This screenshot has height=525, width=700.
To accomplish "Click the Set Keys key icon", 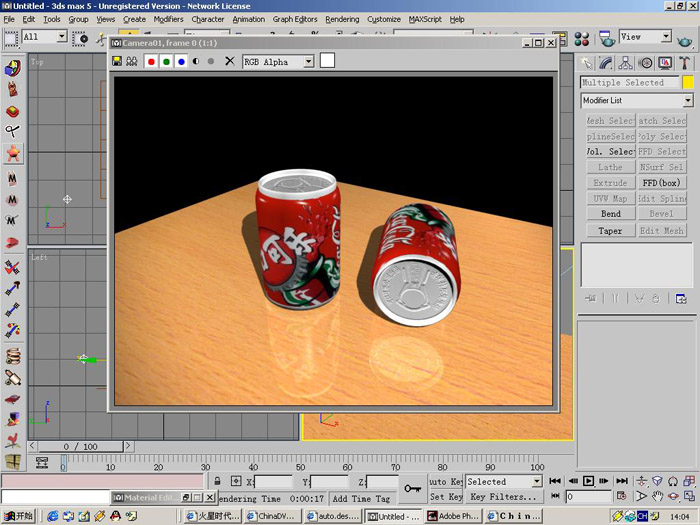I will click(x=412, y=489).
